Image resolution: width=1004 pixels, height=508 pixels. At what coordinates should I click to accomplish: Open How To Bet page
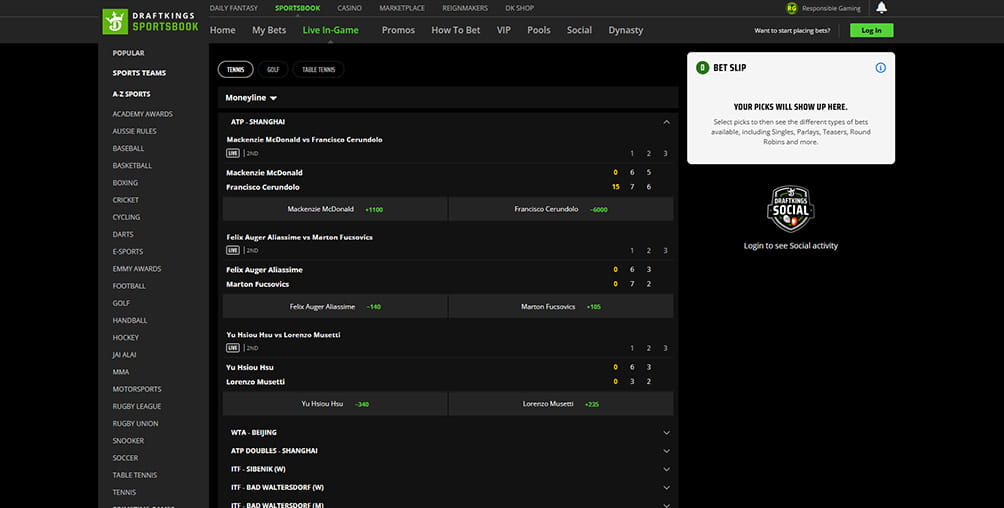click(x=455, y=30)
